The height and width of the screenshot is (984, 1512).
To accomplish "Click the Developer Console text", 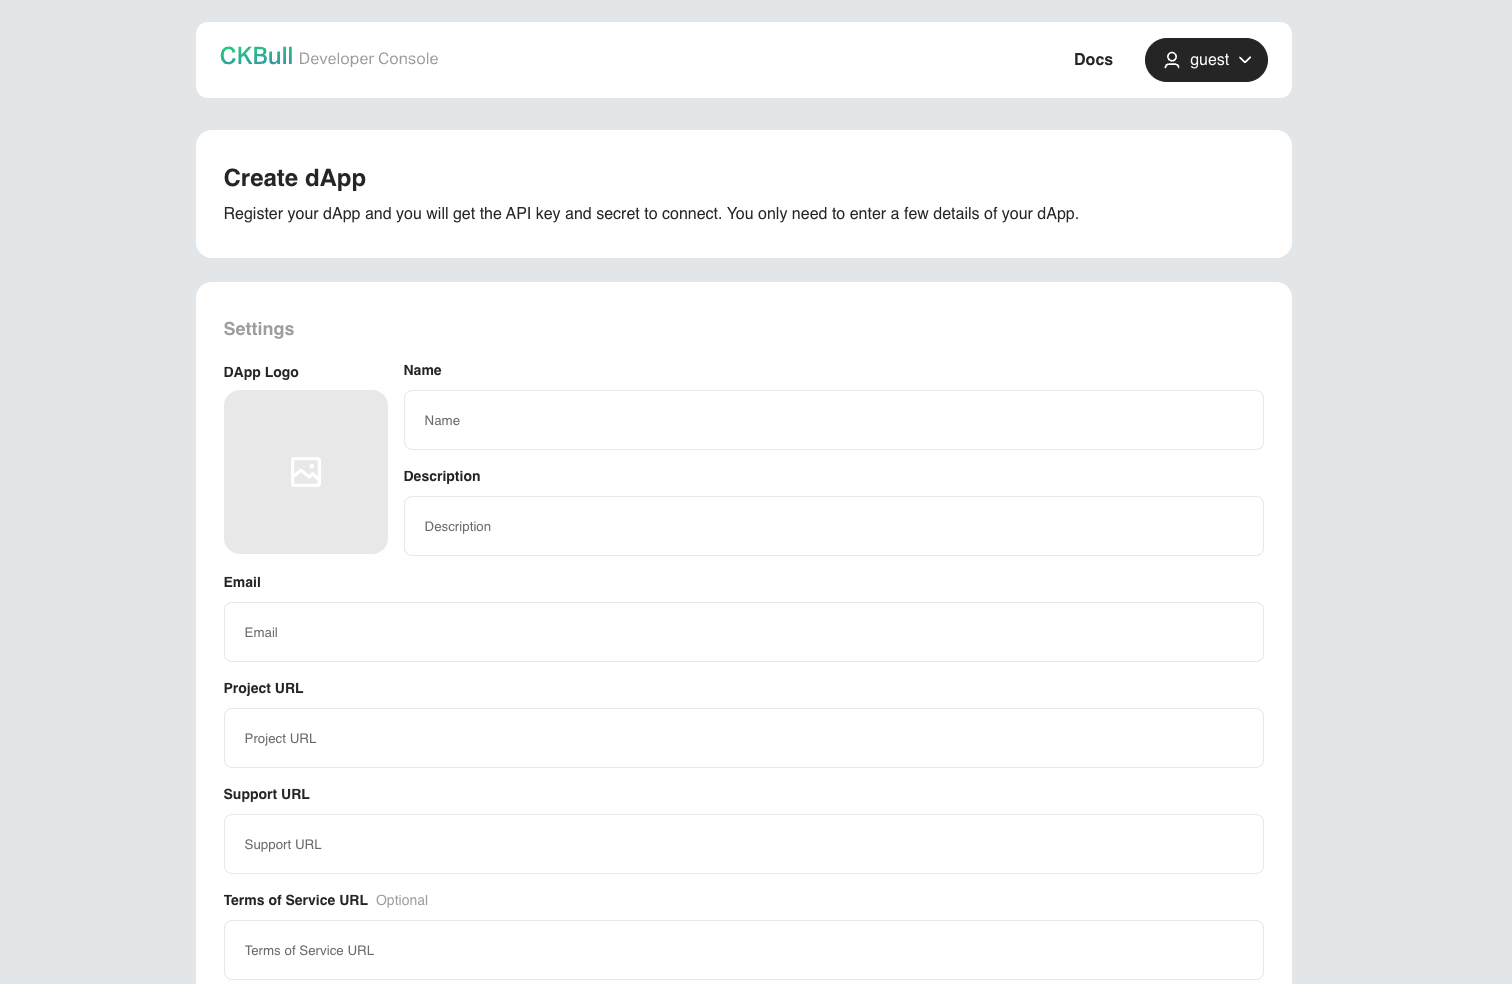I will 368,59.
